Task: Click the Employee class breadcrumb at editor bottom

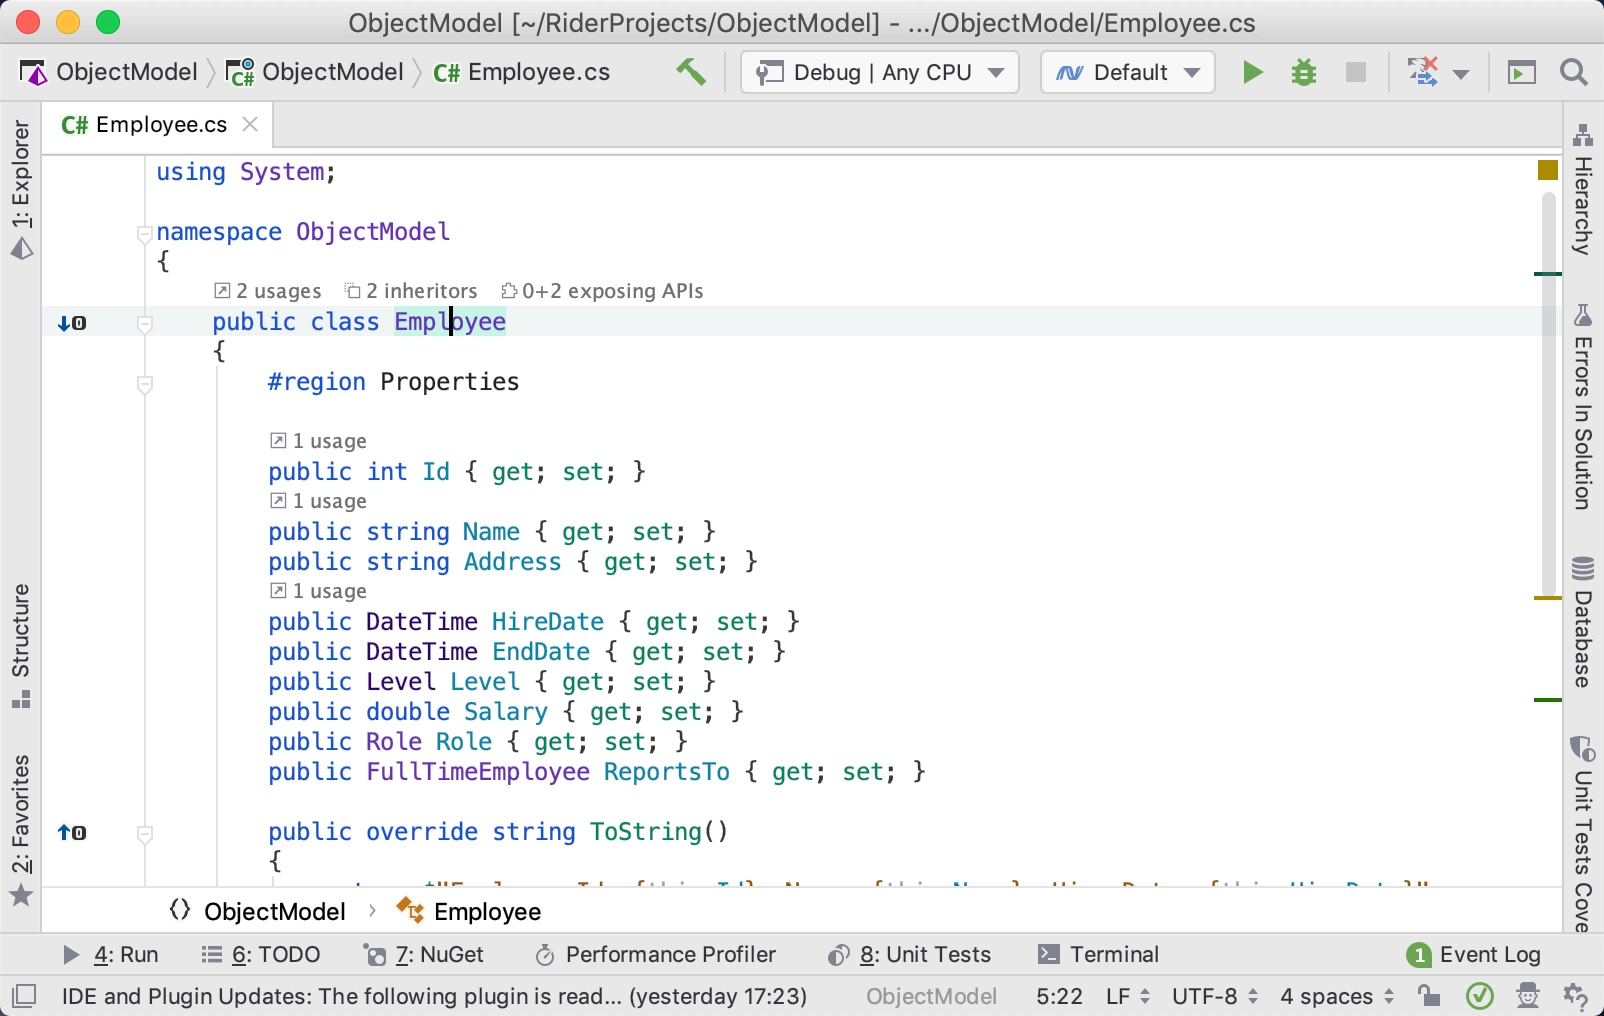Action: coord(468,911)
